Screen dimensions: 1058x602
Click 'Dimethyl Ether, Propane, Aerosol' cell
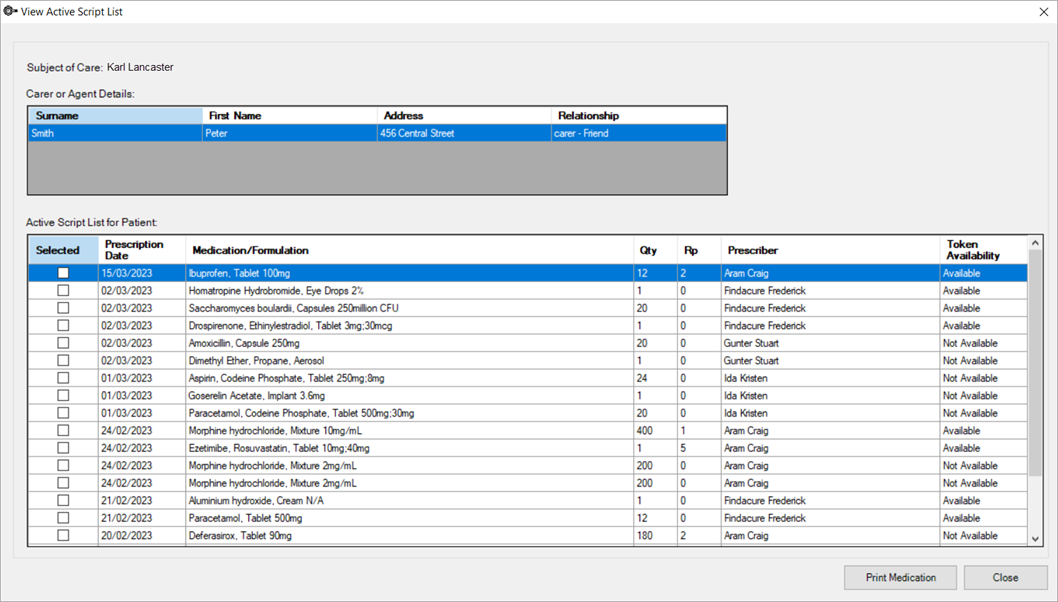pos(410,360)
